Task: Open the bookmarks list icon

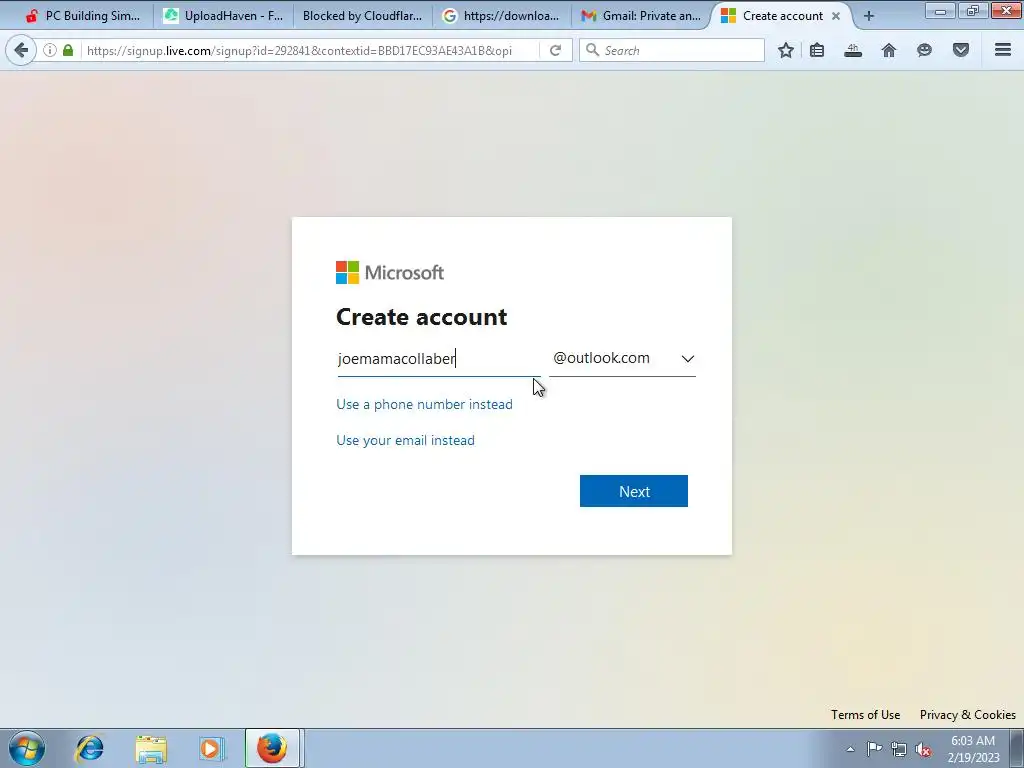Action: point(817,50)
